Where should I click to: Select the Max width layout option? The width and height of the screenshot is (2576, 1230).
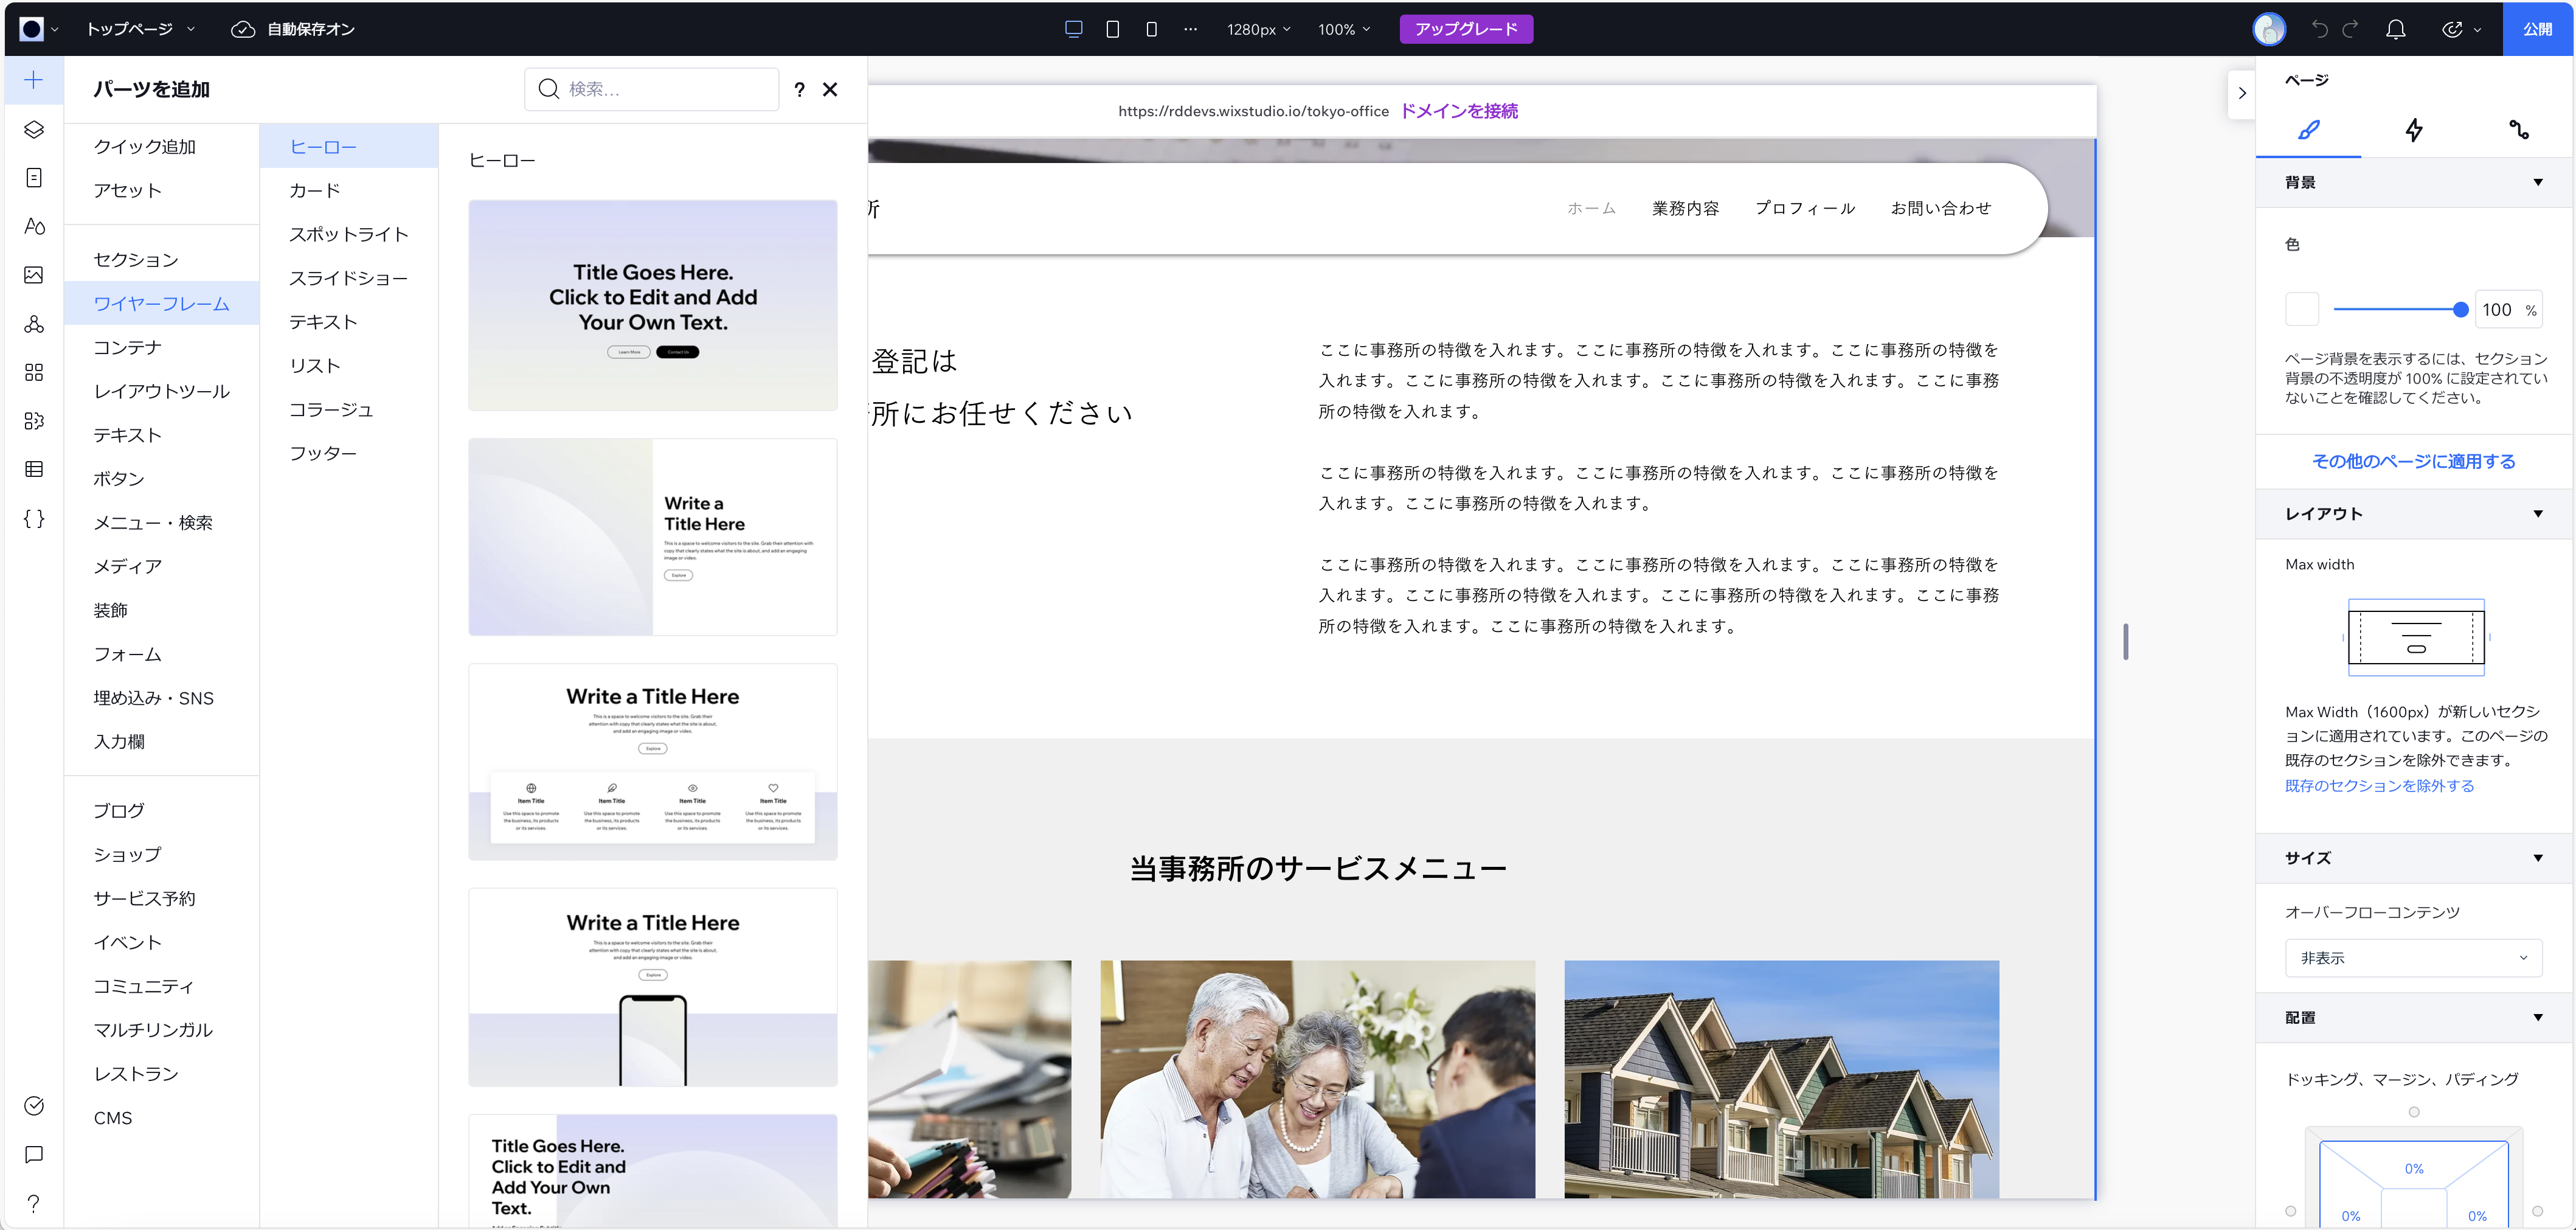coord(2415,636)
